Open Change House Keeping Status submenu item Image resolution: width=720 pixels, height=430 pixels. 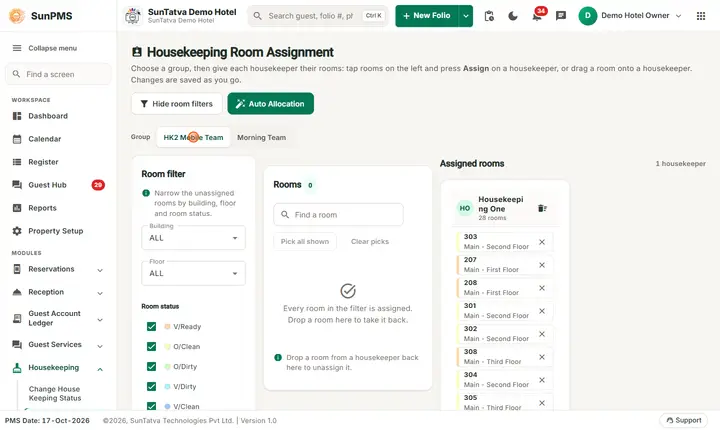[55, 394]
